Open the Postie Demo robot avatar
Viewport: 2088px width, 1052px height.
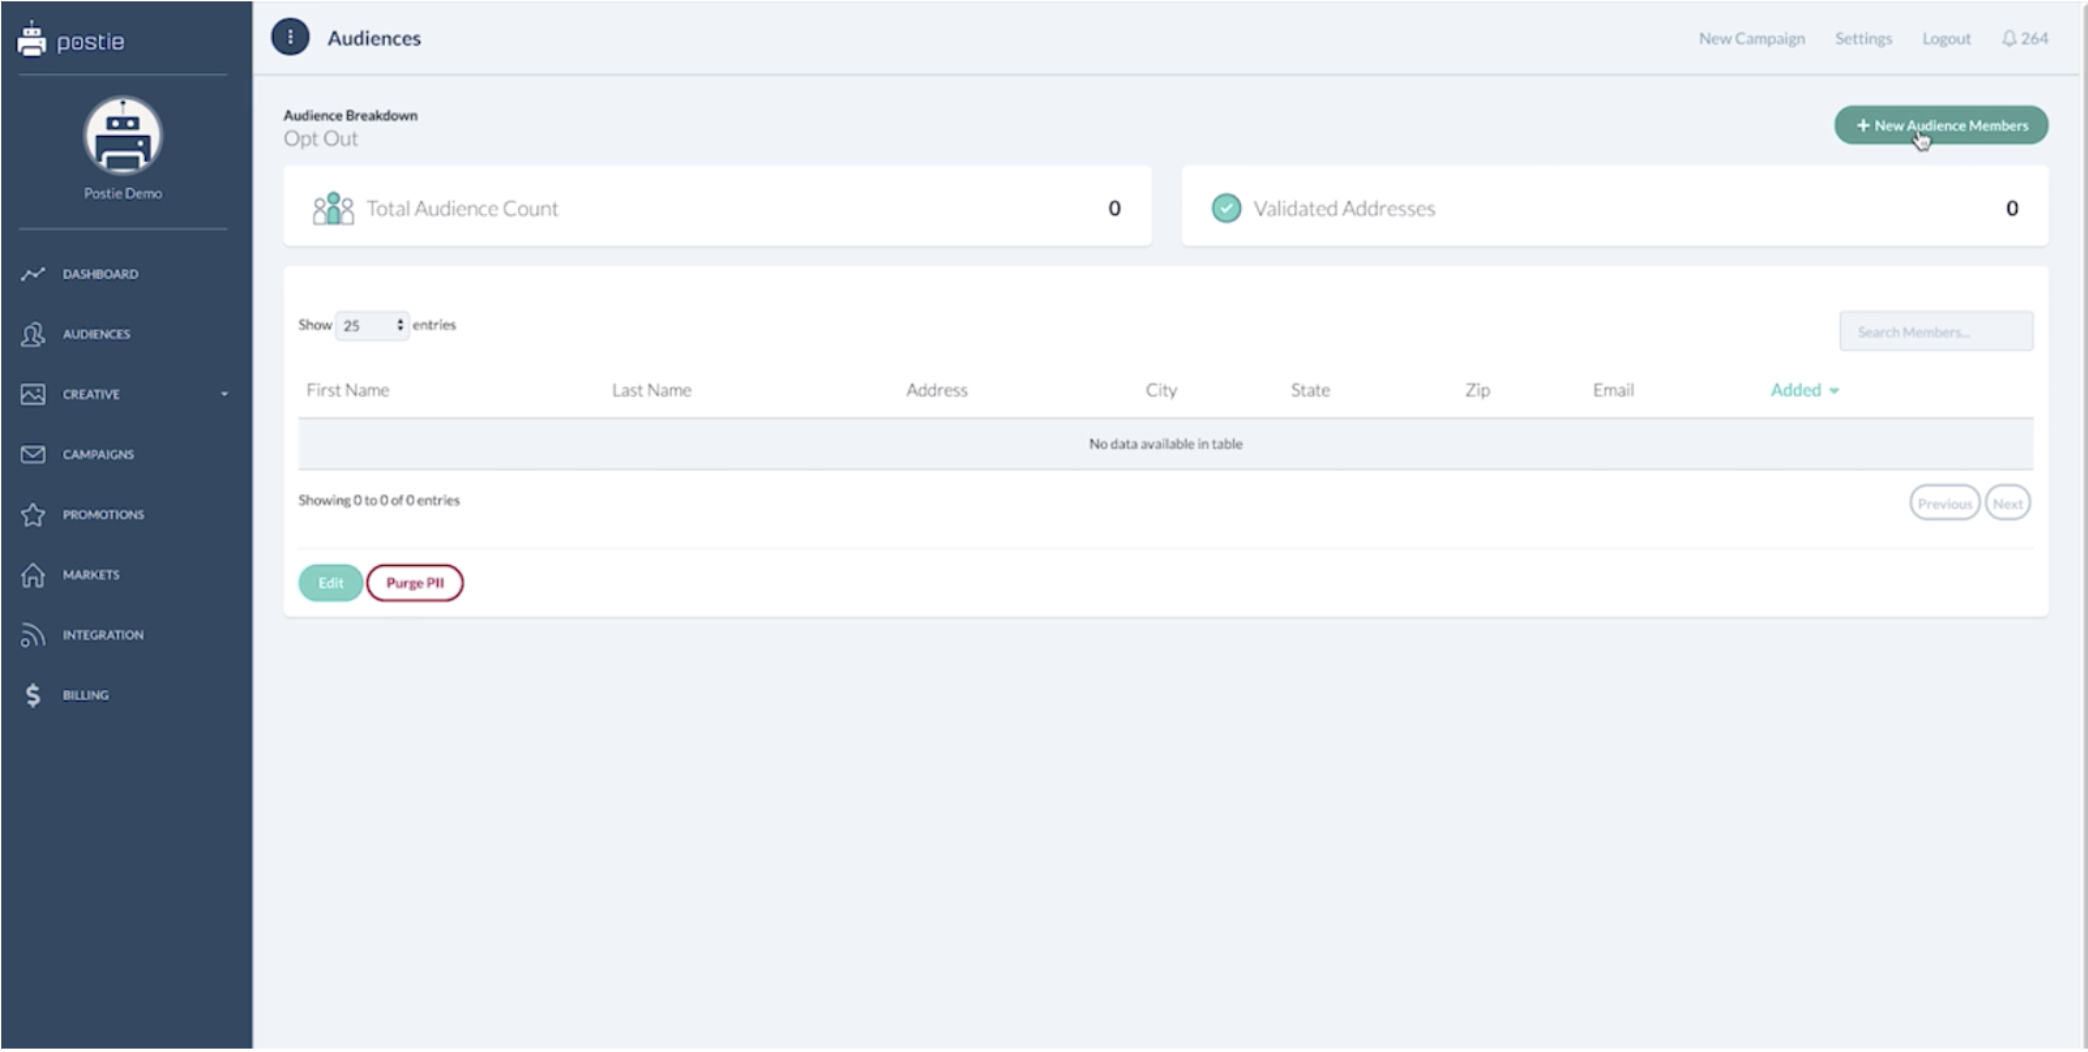coord(122,136)
